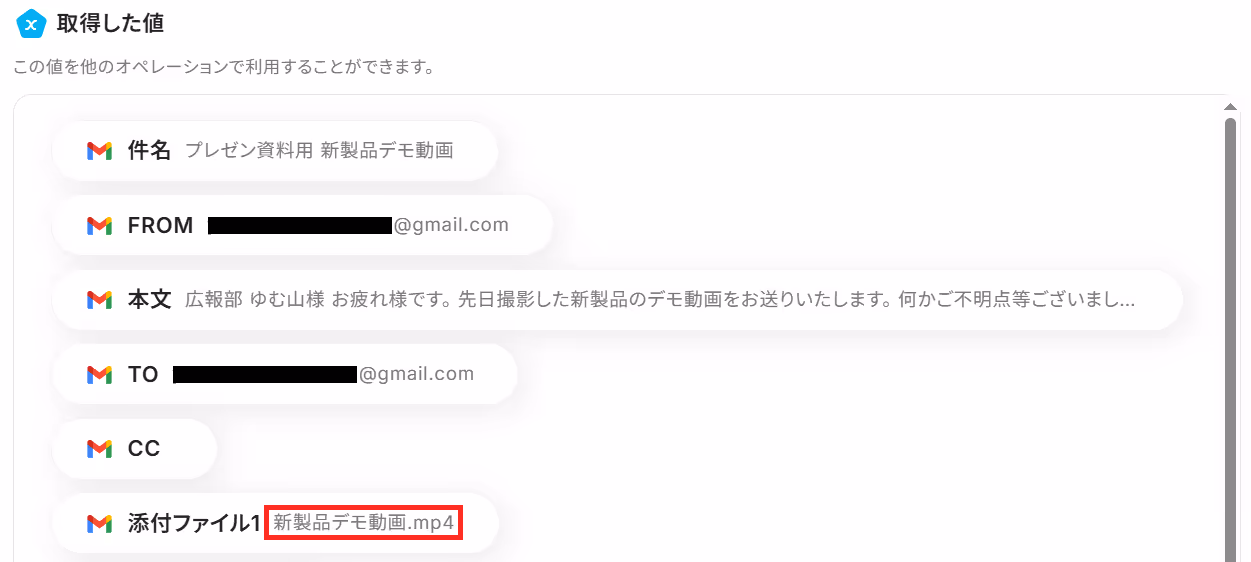This screenshot has width=1251, height=562.
Task: Select the empty CC chip
Action: tap(135, 449)
